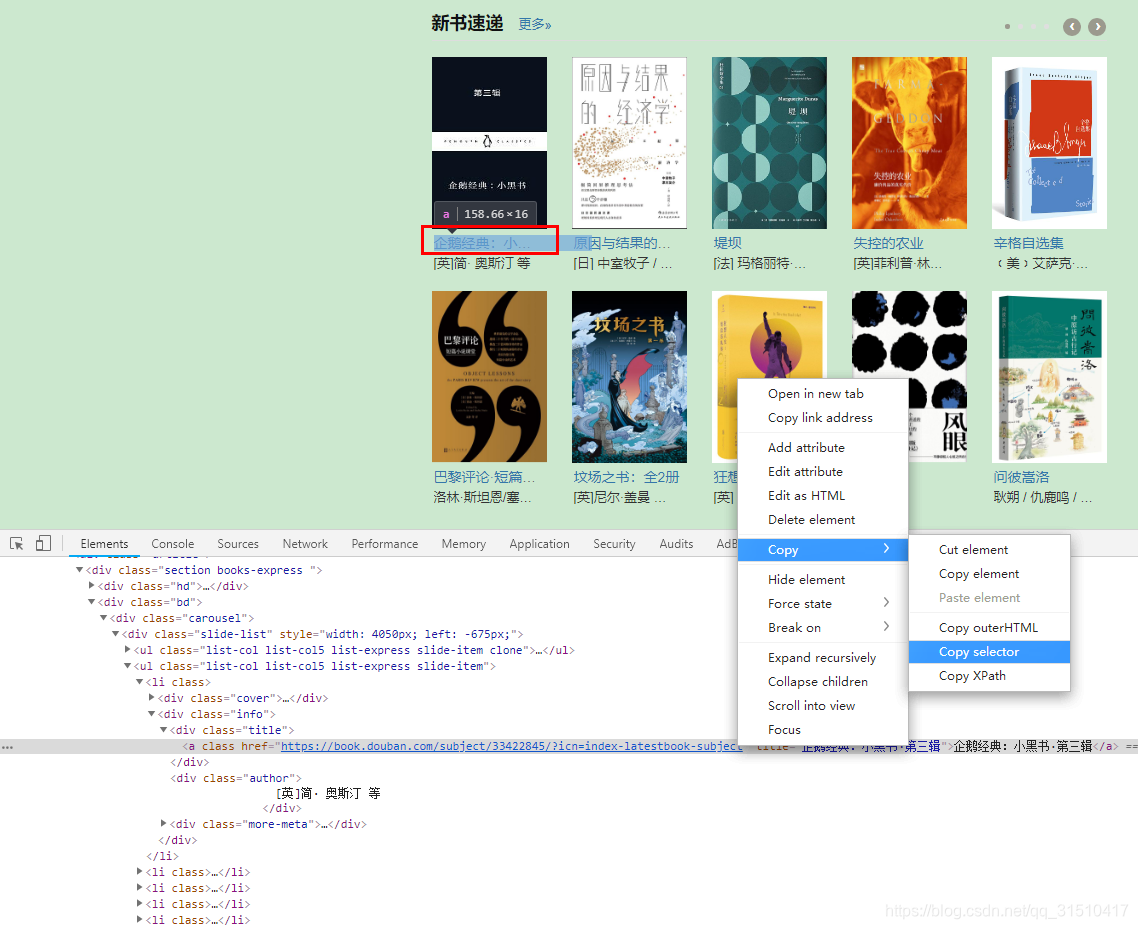
Task: Choose Expand recursively
Action: point(822,658)
